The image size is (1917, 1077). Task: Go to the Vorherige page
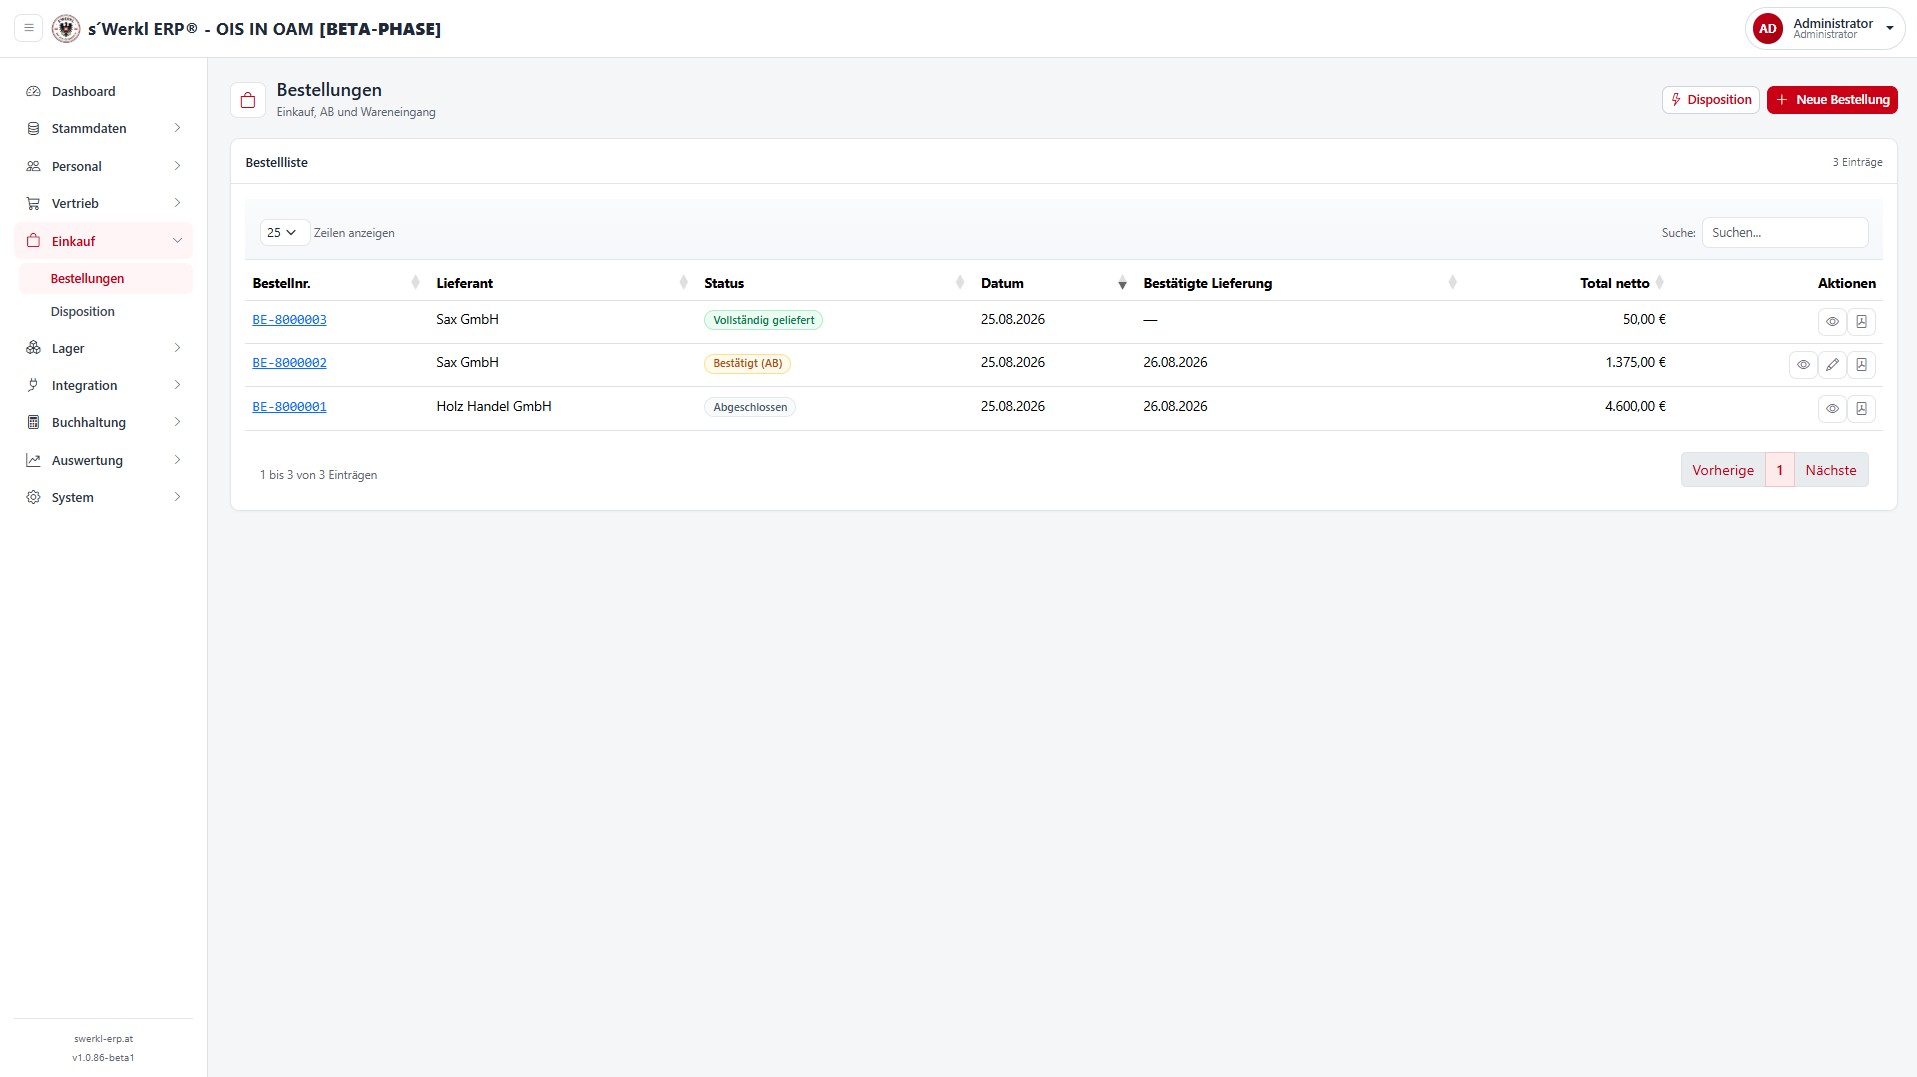pos(1722,470)
